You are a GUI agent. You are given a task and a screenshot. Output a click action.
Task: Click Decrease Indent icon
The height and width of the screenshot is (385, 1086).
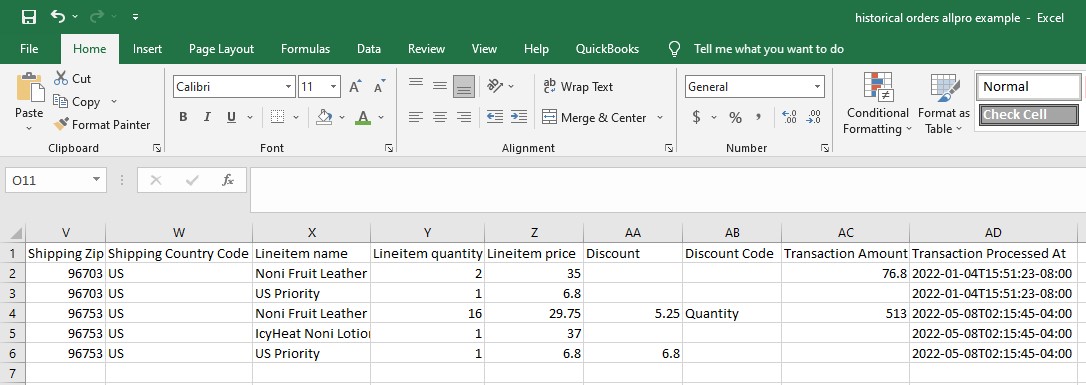(495, 117)
